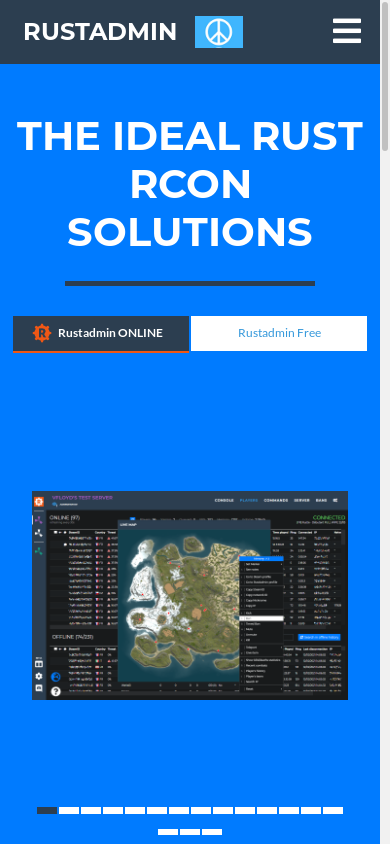Select the Rustadmin ONLINE tab
This screenshot has height=844, width=390.
click(x=101, y=334)
